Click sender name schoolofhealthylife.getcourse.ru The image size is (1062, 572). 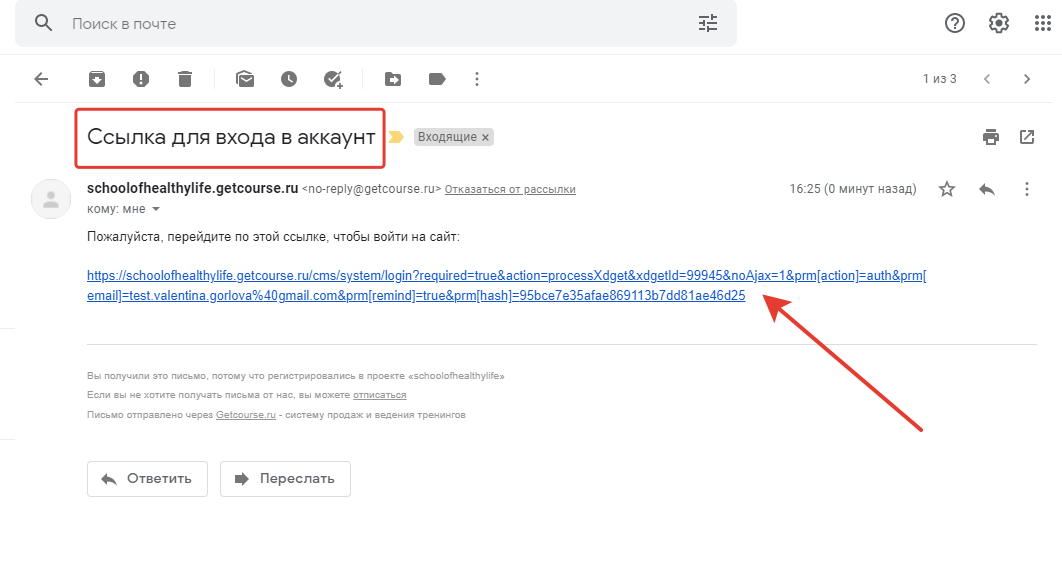pyautogui.click(x=192, y=188)
